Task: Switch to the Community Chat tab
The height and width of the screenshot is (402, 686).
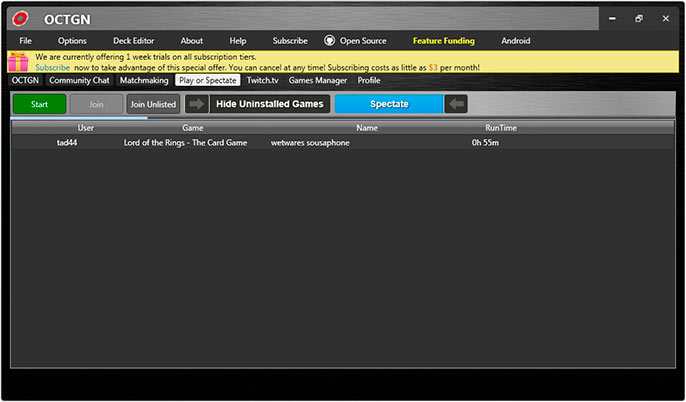Action: [x=79, y=80]
